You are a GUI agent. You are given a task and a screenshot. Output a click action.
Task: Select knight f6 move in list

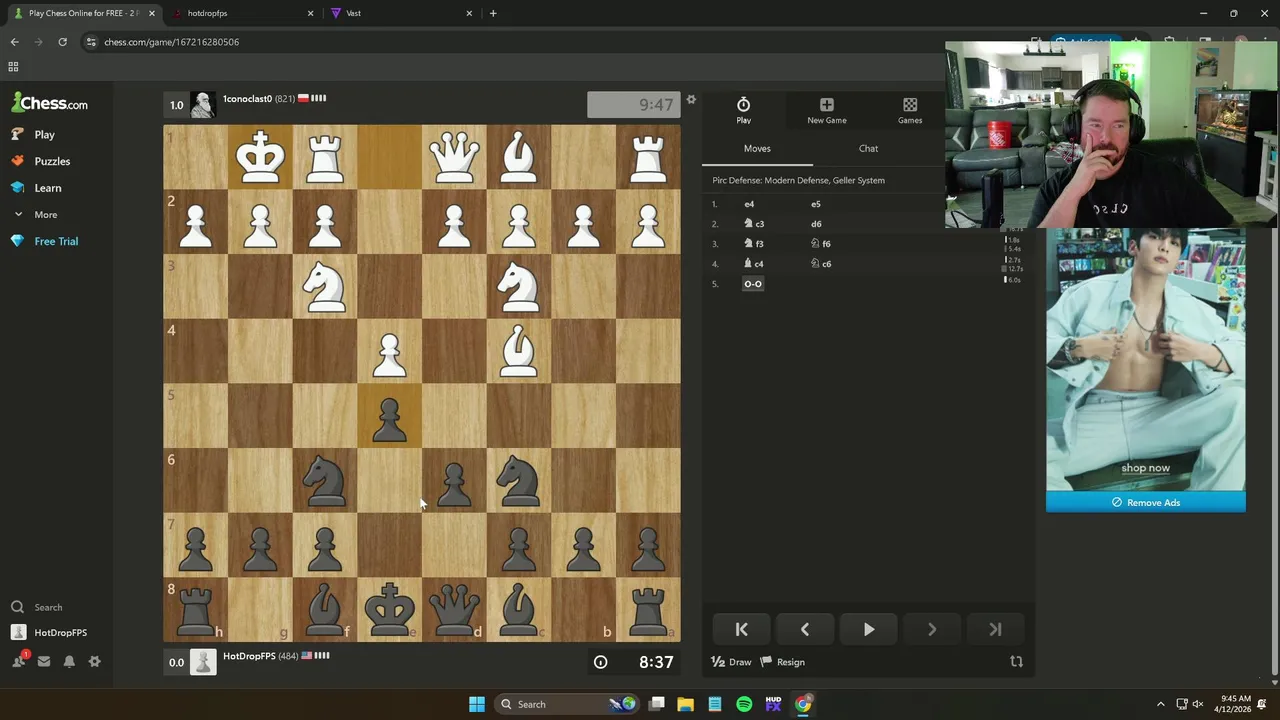pos(821,244)
